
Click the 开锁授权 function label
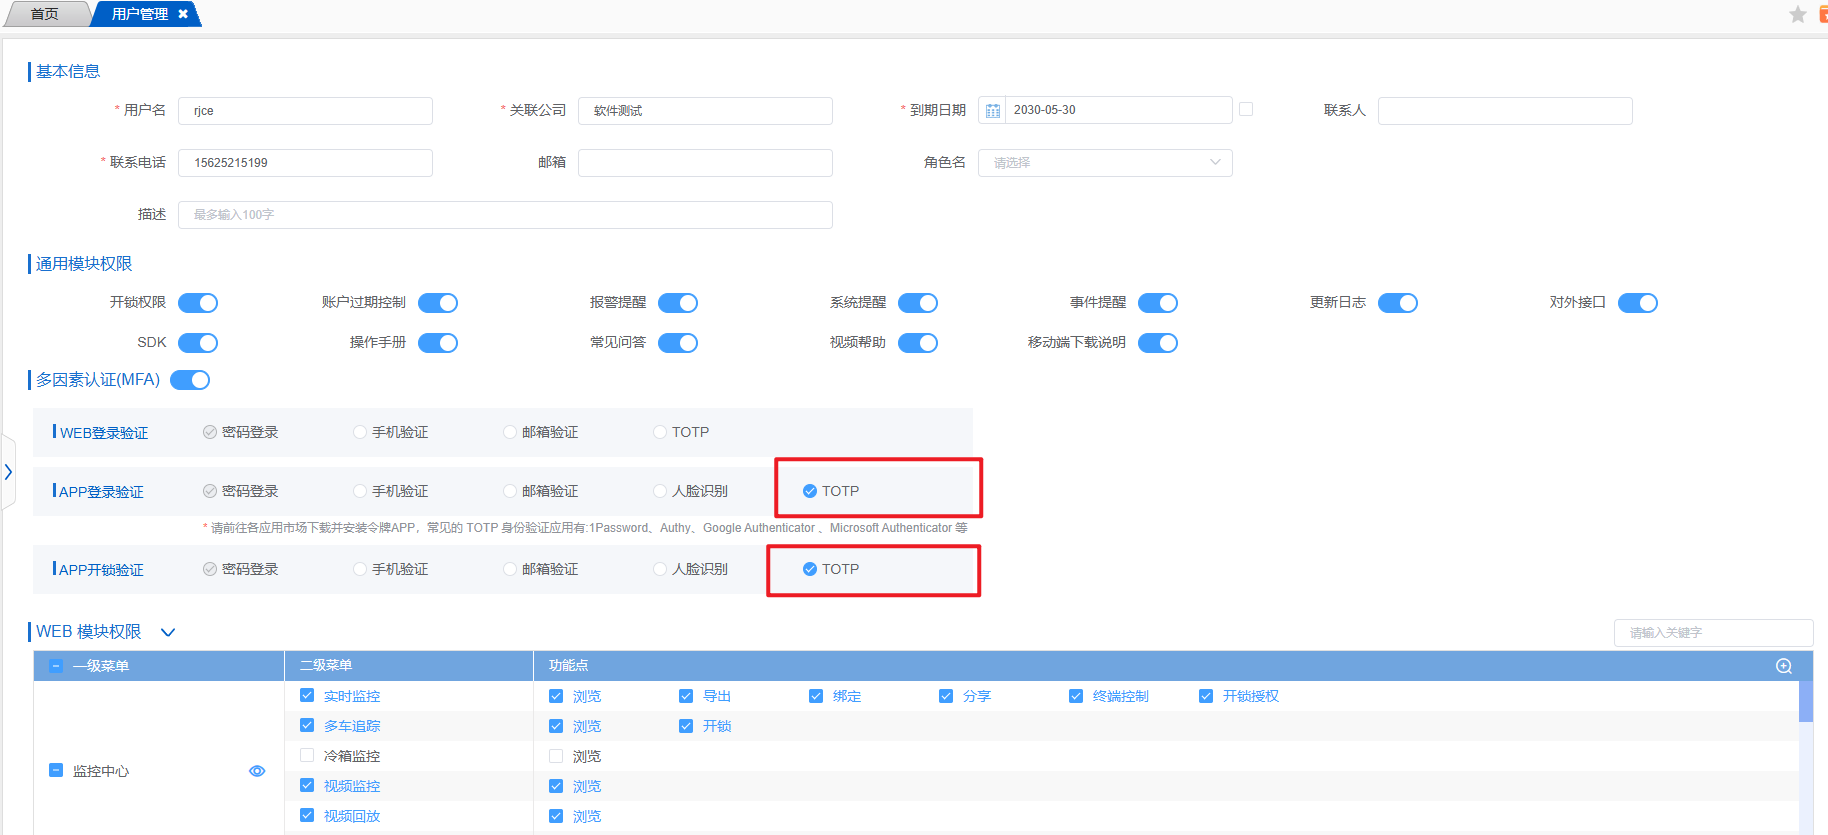1250,696
